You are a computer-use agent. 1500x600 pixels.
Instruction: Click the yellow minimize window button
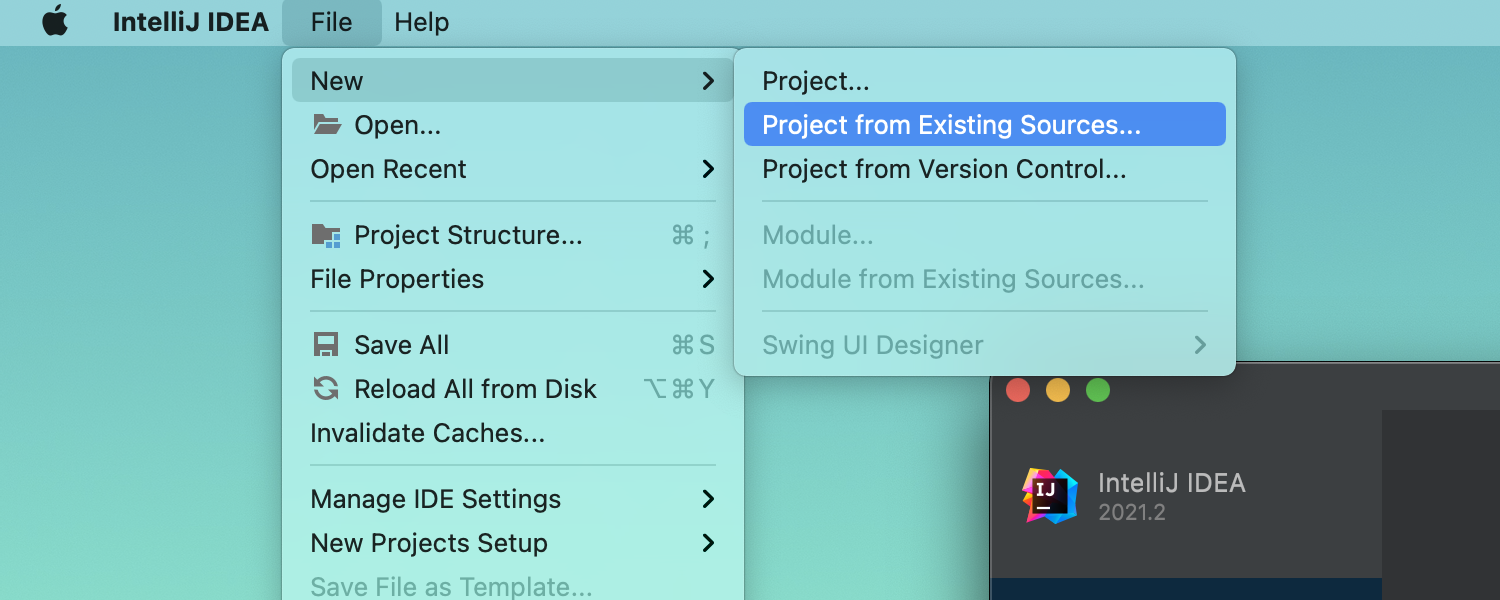pos(1058,390)
